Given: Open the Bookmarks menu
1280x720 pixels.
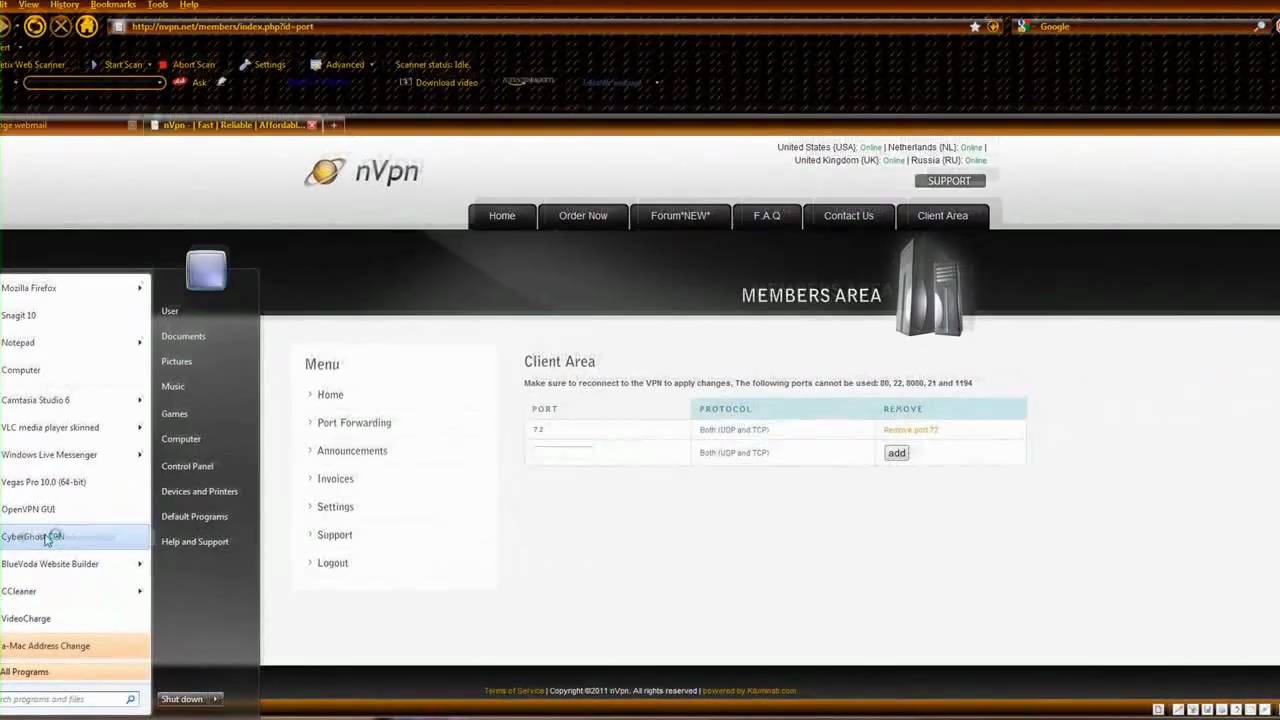Looking at the screenshot, I should tap(113, 5).
